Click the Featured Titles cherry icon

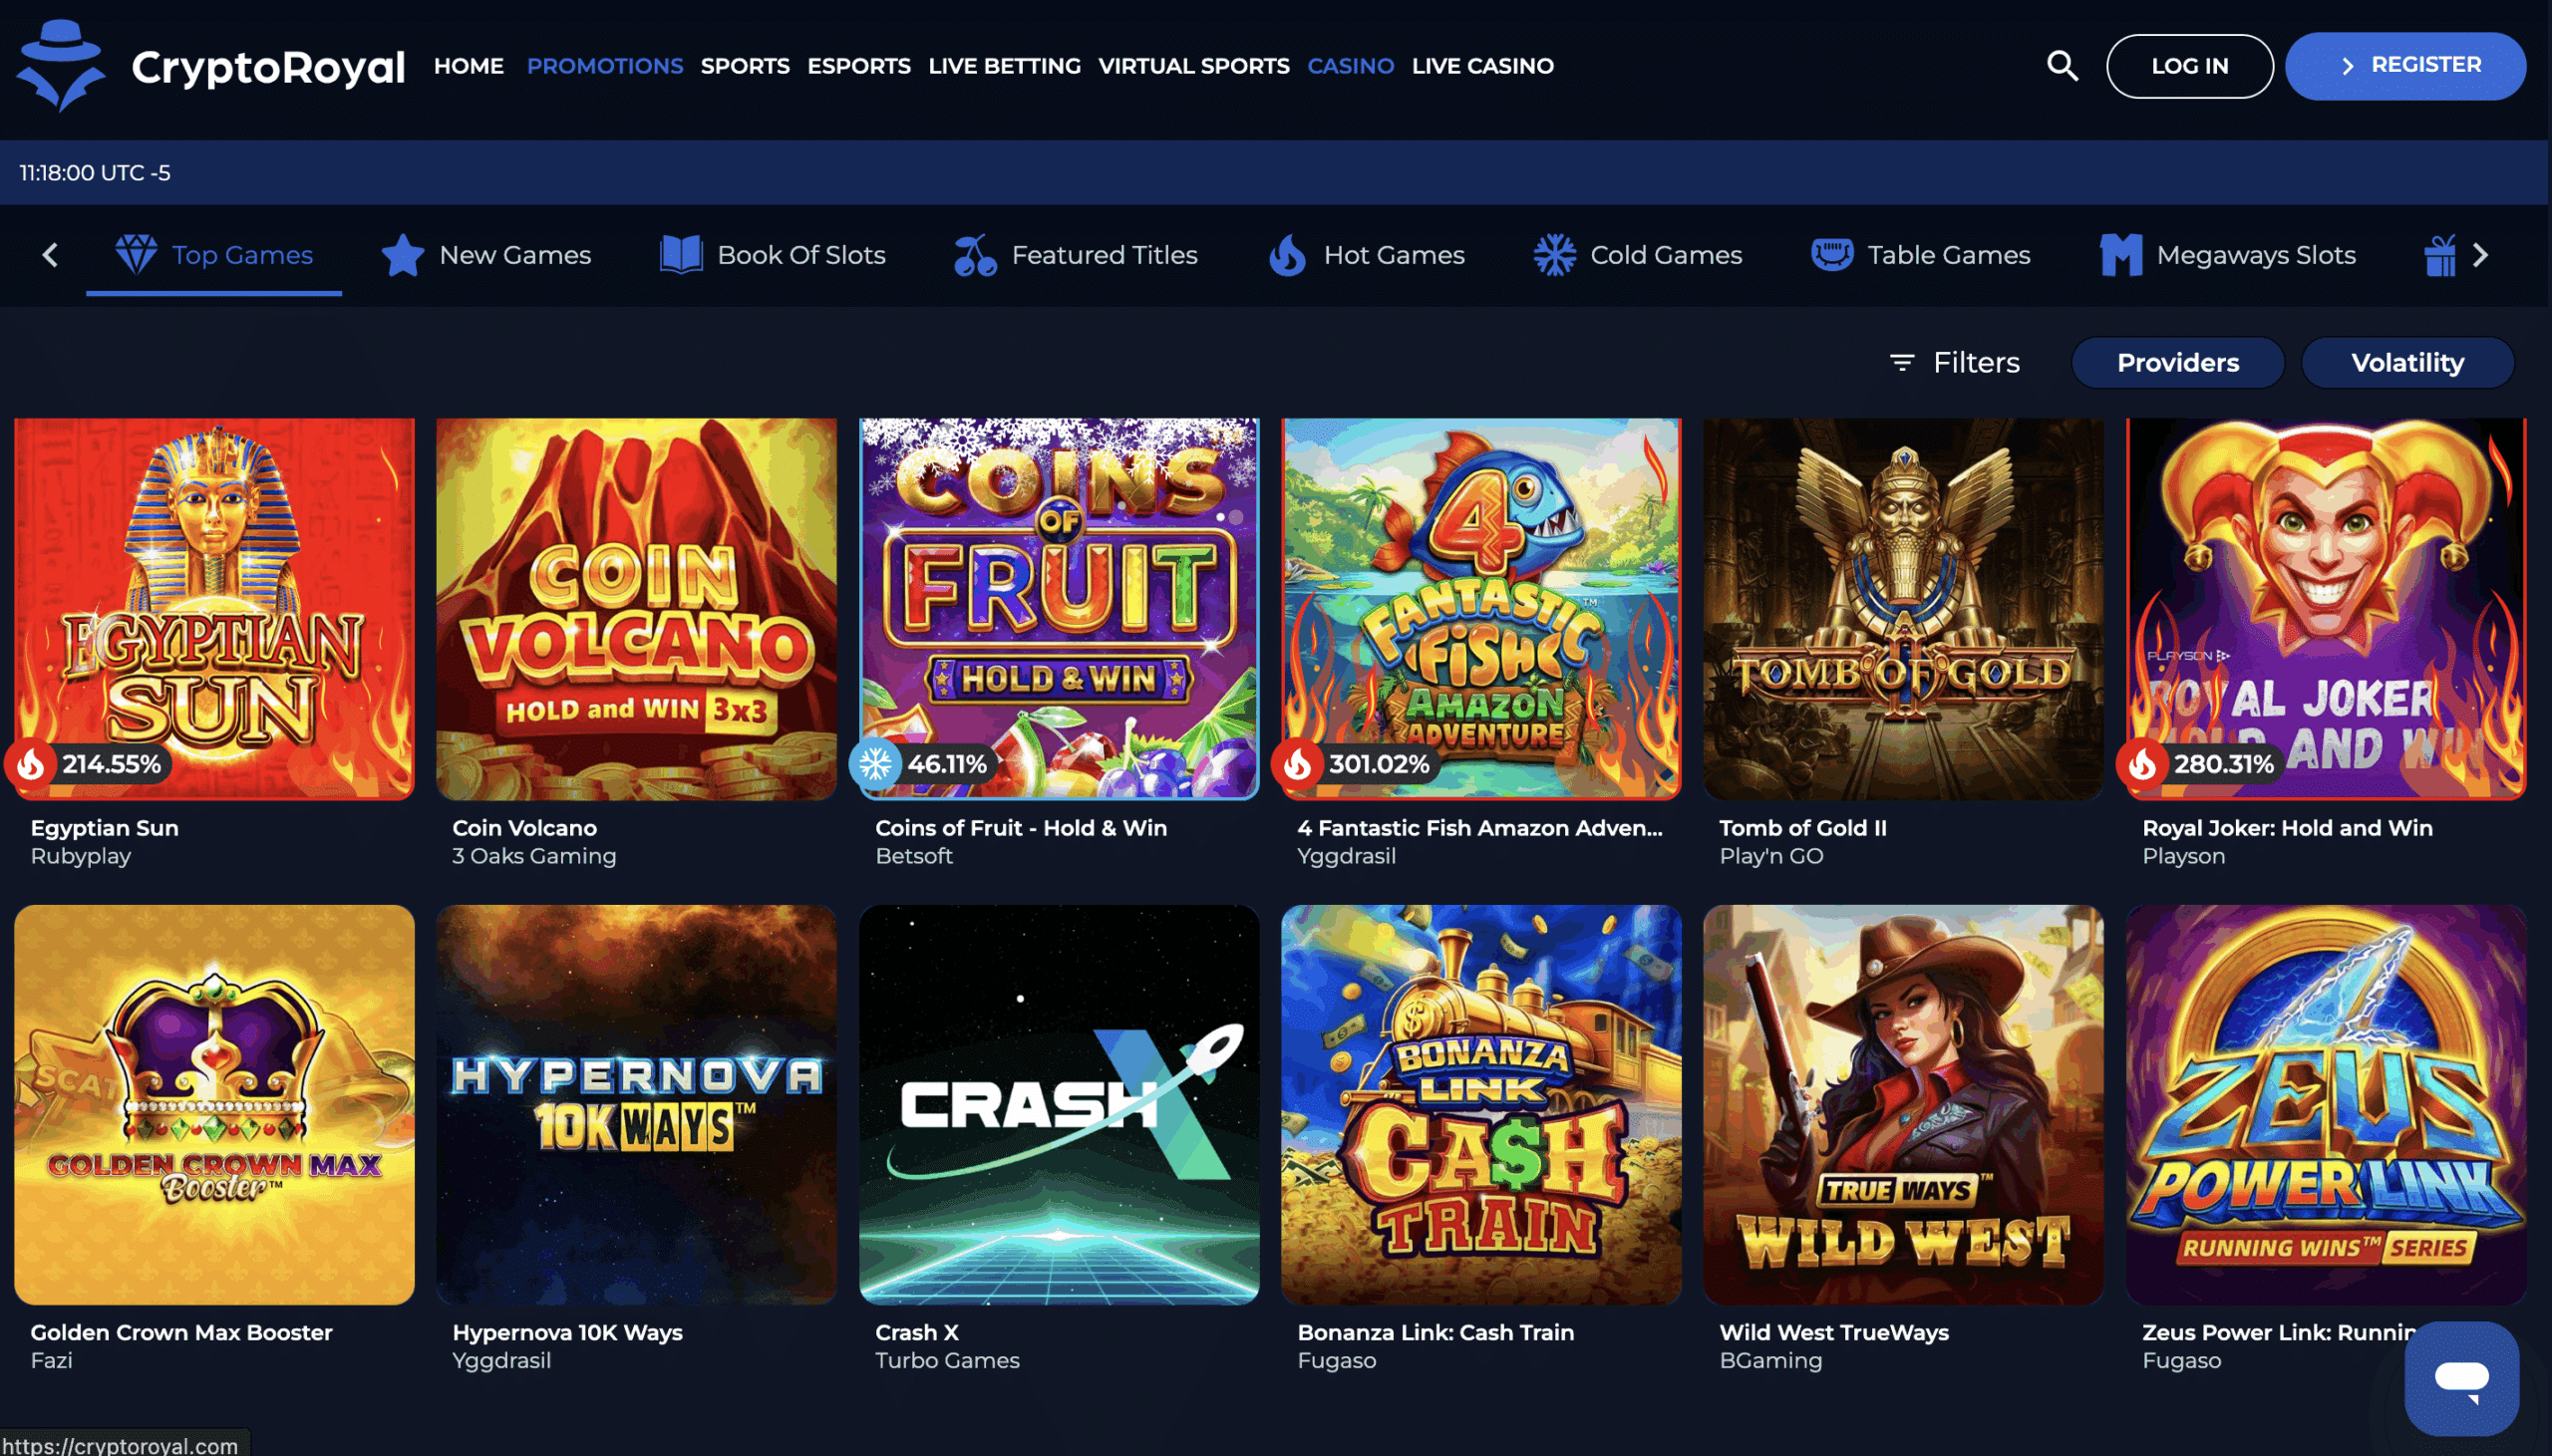pyautogui.click(x=975, y=254)
